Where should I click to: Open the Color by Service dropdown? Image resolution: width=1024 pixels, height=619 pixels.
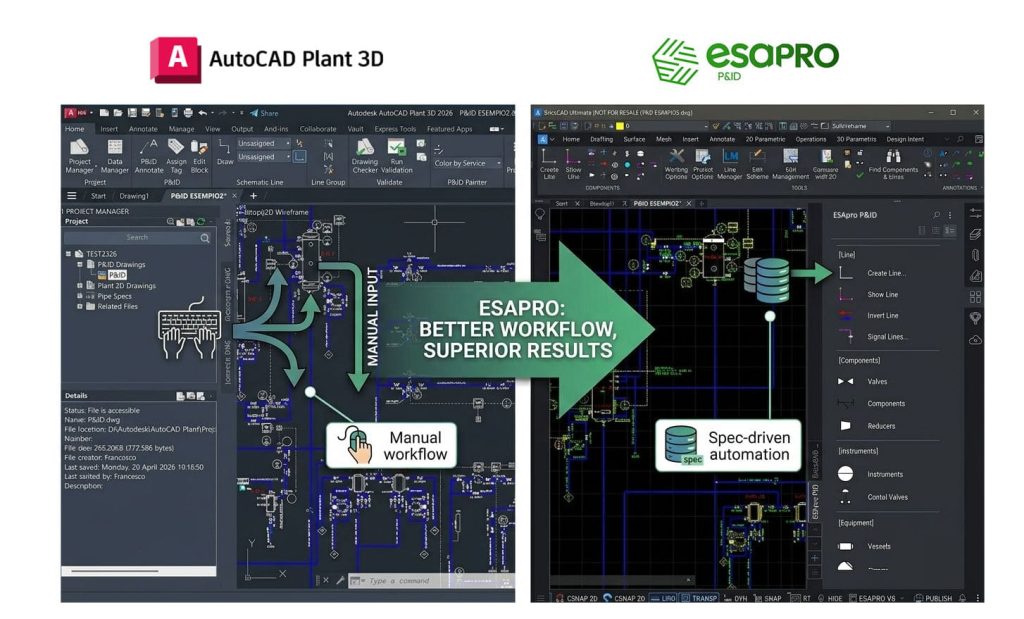coord(467,163)
